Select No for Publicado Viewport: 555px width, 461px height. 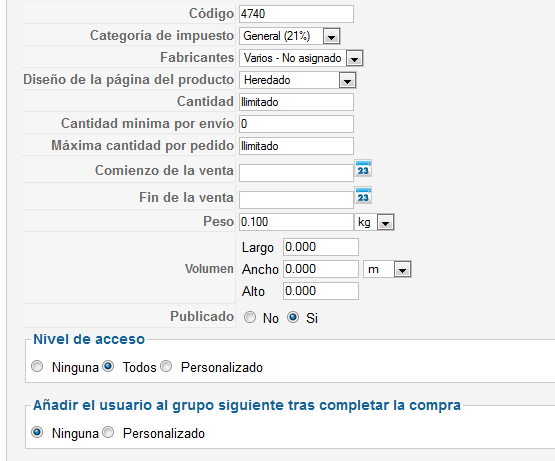coord(250,317)
